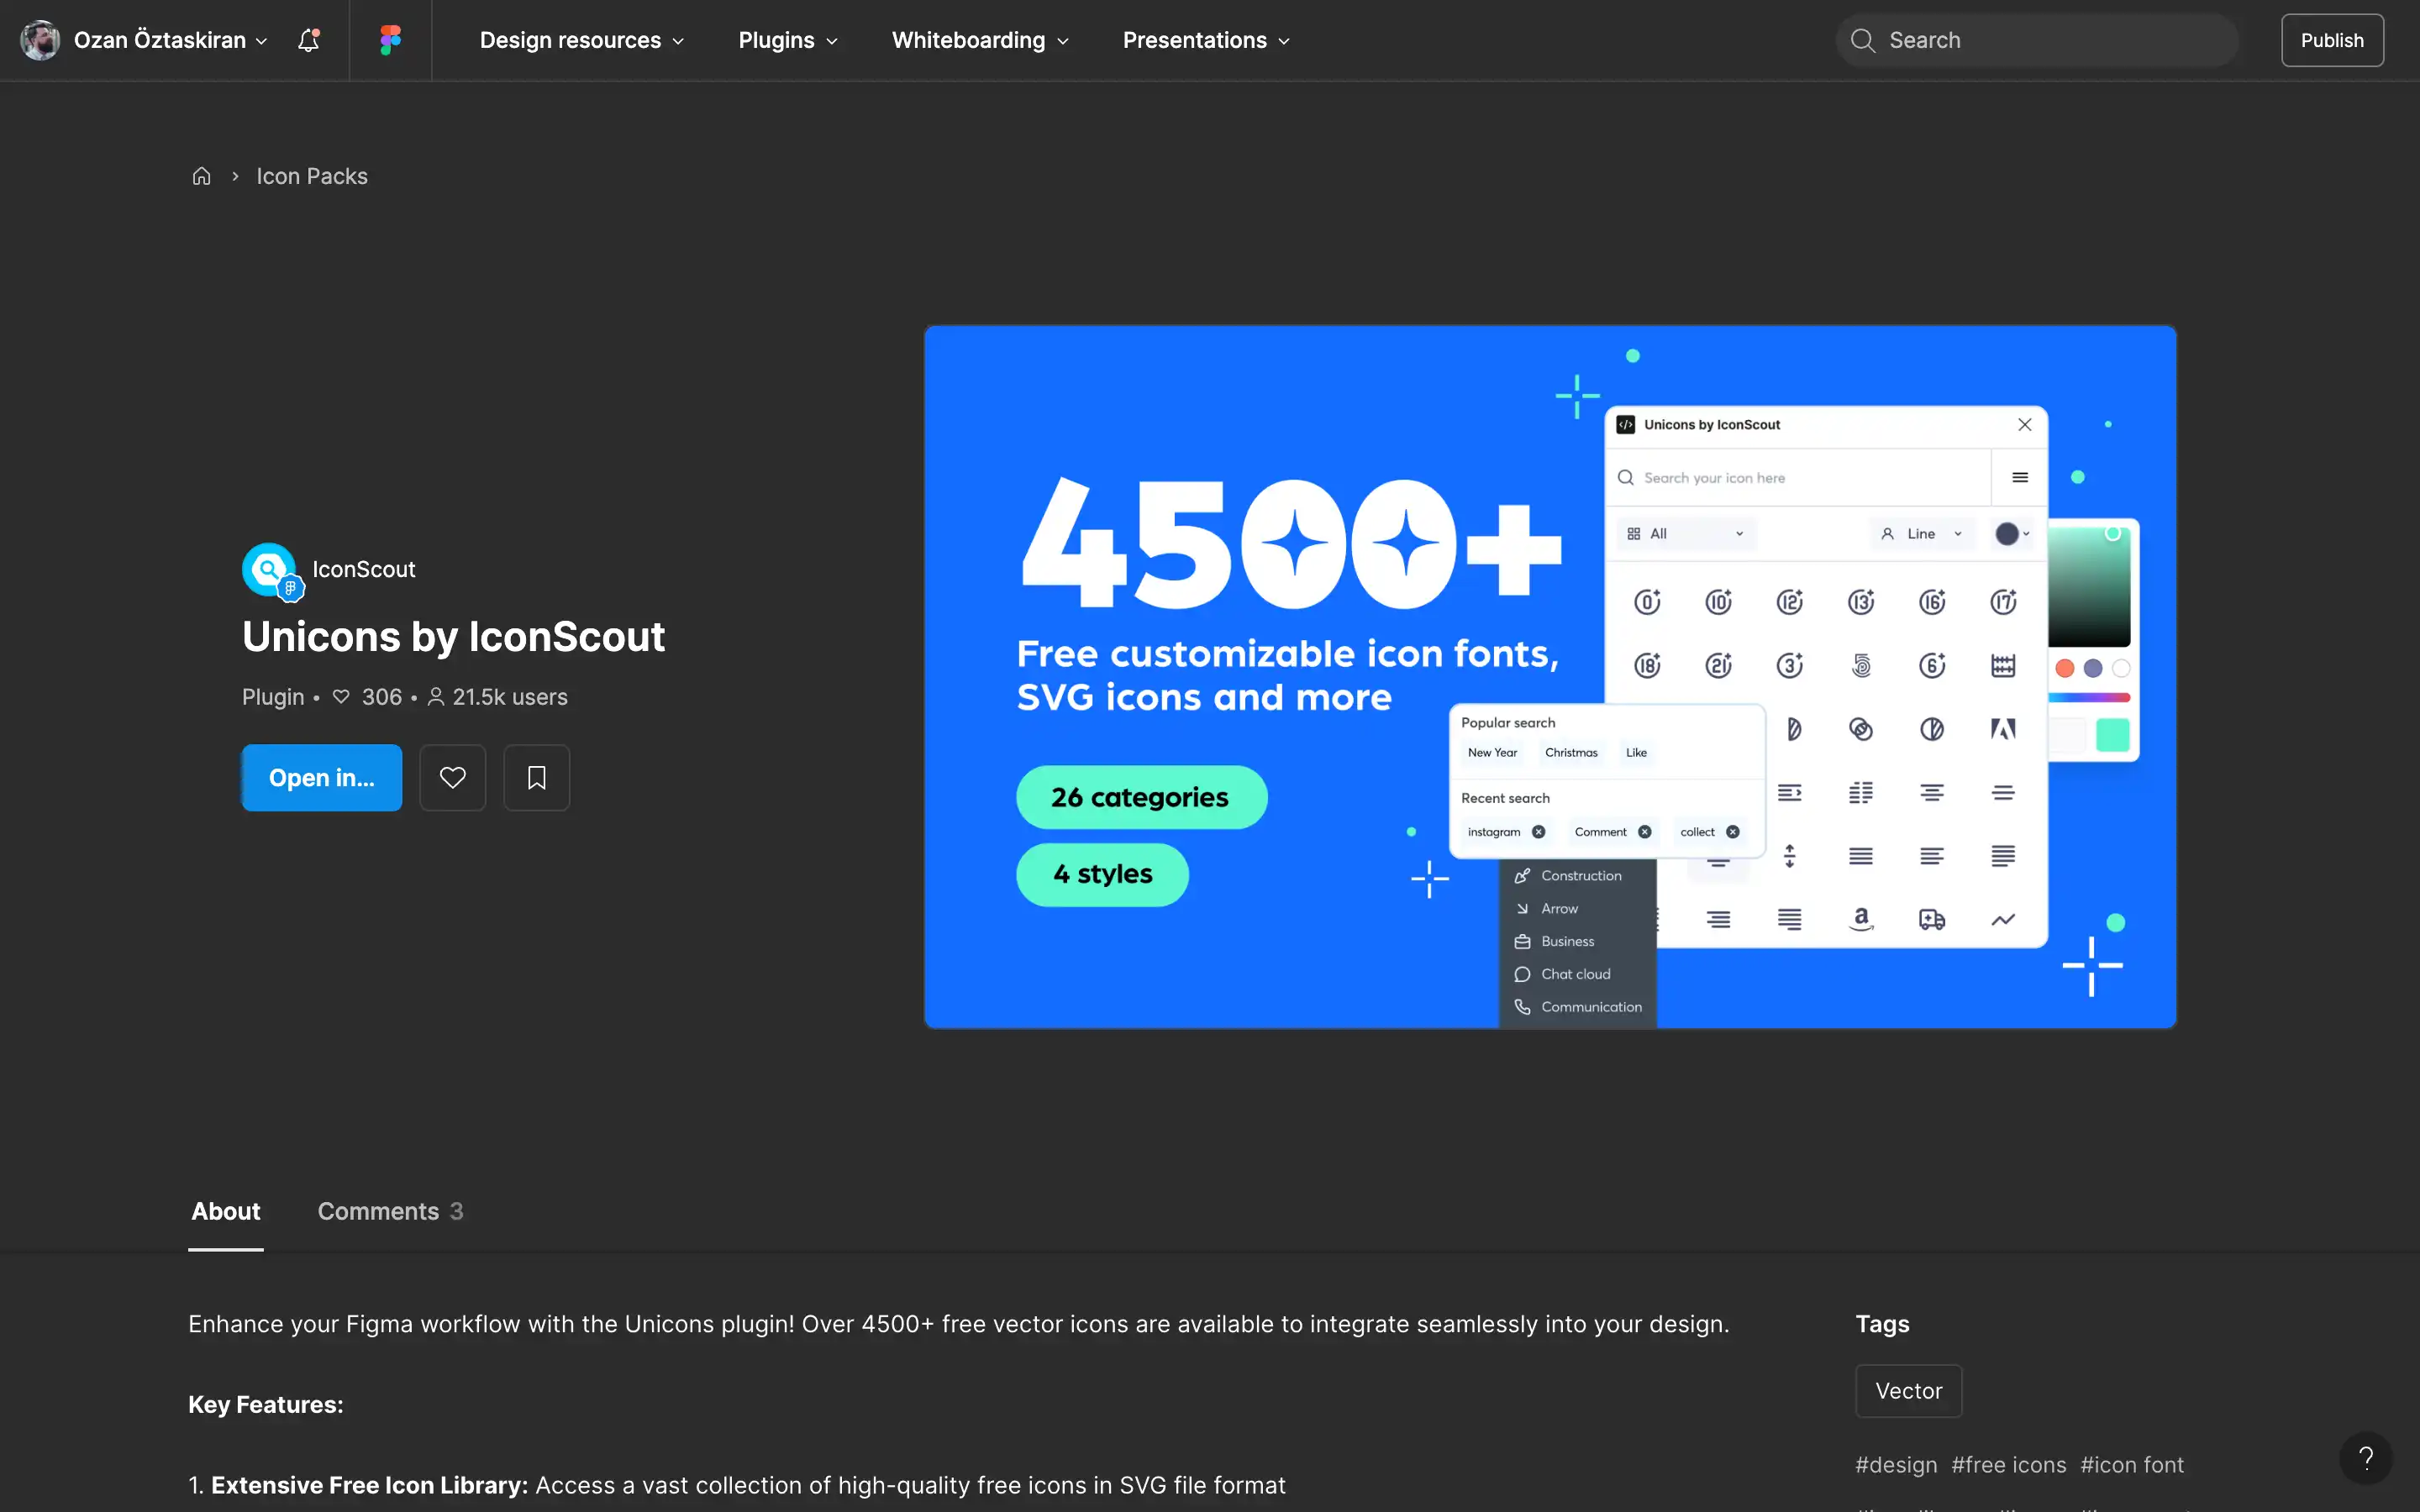Image resolution: width=2420 pixels, height=1512 pixels.
Task: Open the #free icons hashtag
Action: click(2009, 1465)
